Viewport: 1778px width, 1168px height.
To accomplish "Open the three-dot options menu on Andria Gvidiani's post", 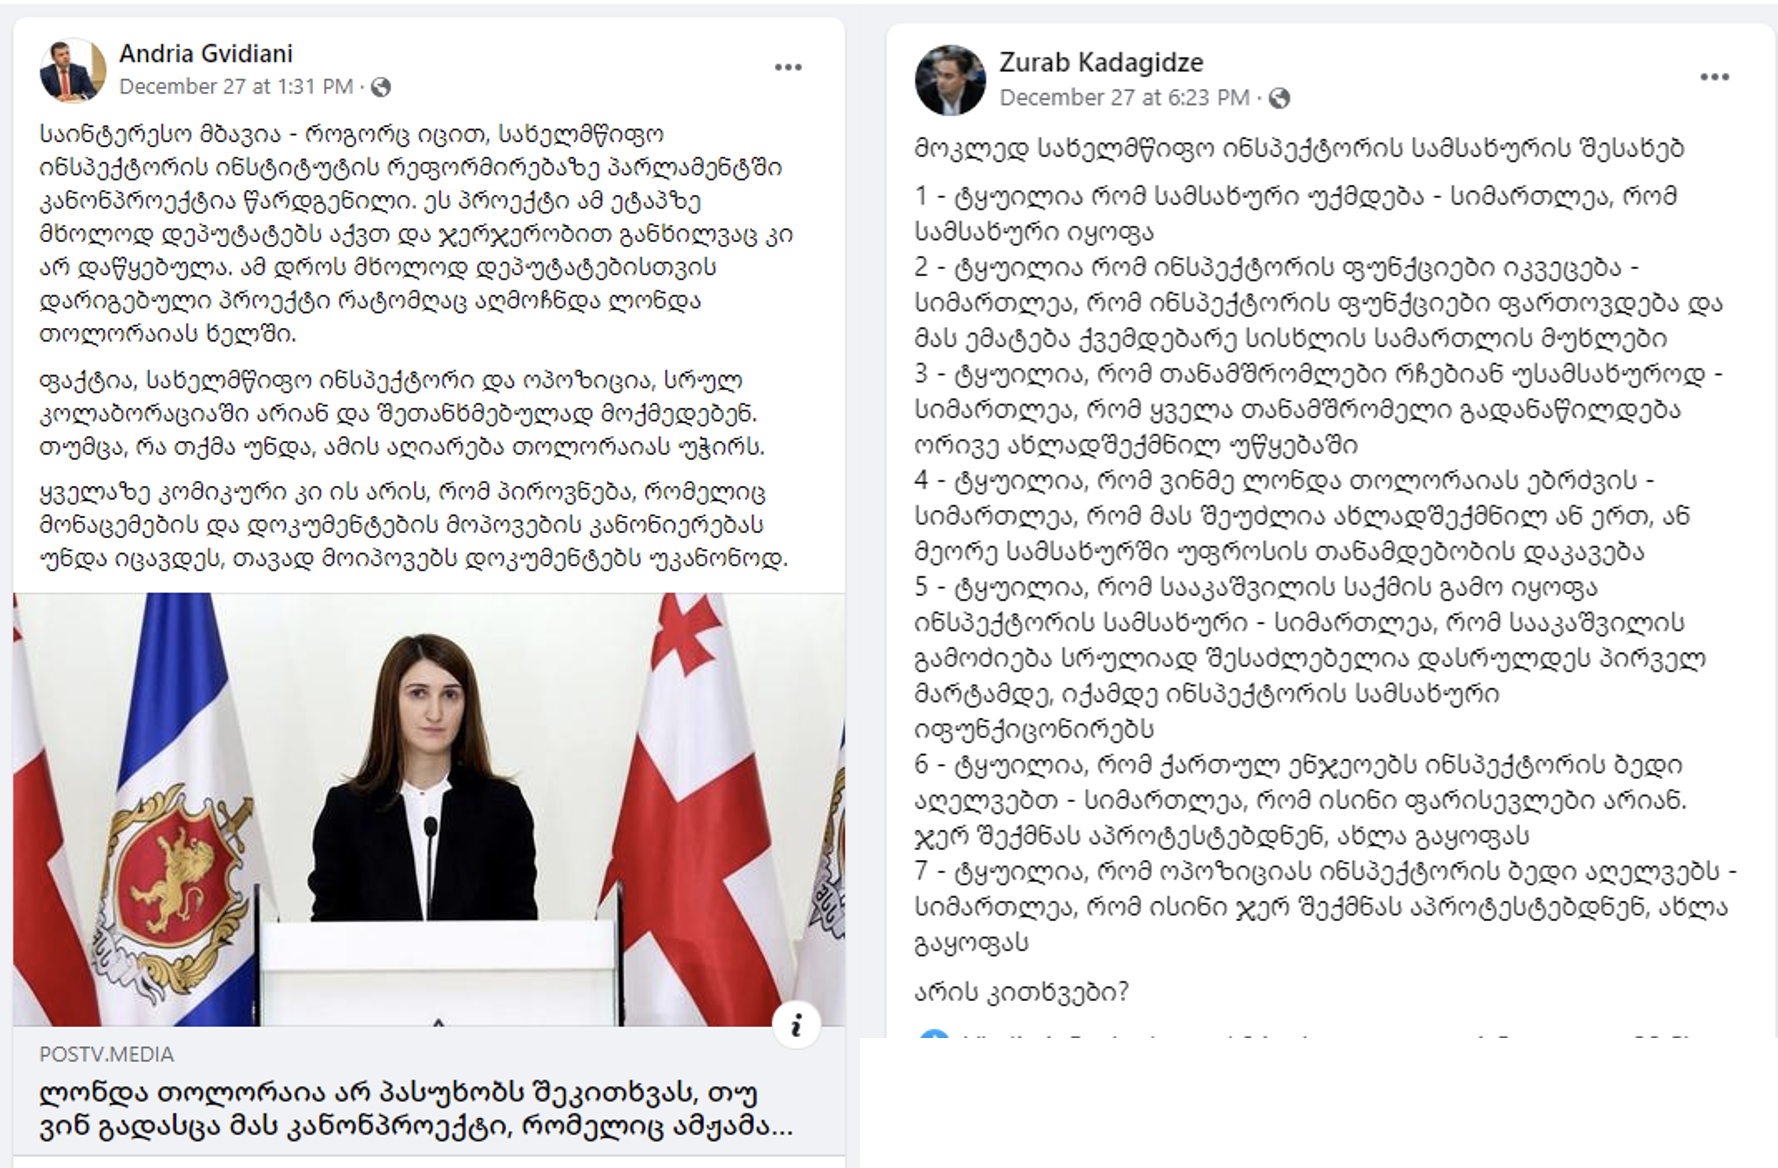I will (x=788, y=67).
